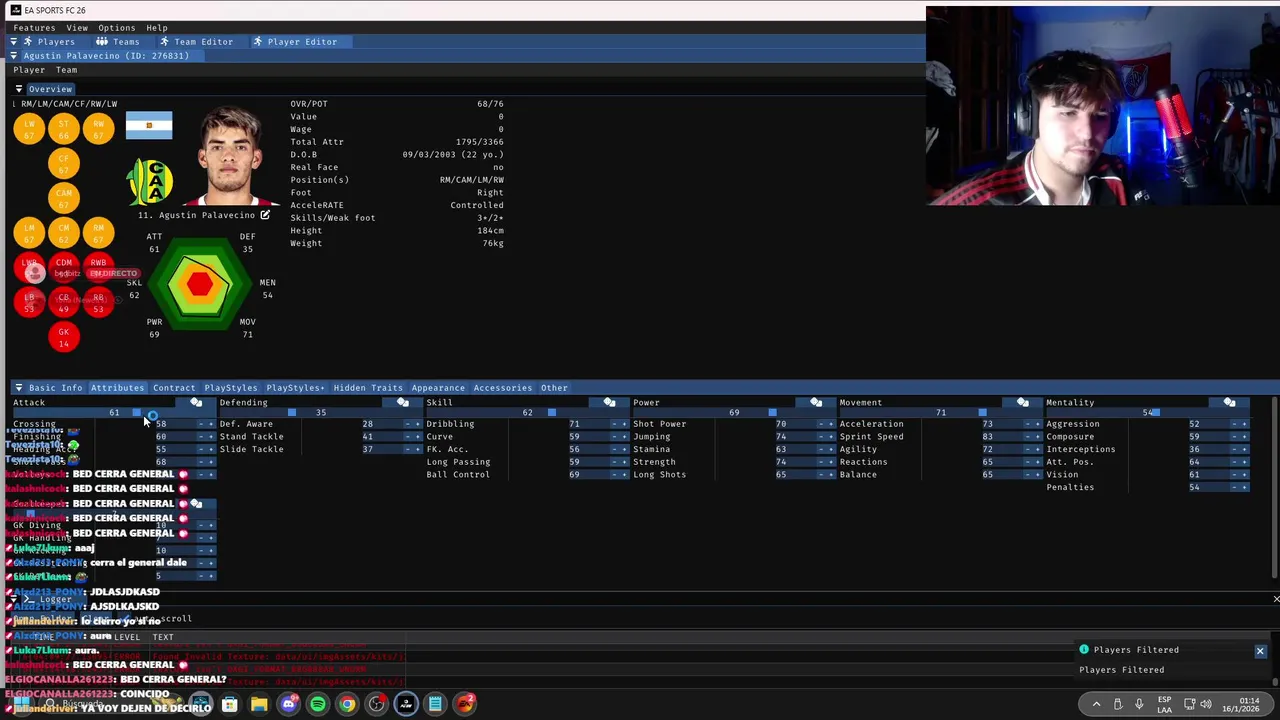
Task: Open the Hidden Traits tab
Action: 368,388
